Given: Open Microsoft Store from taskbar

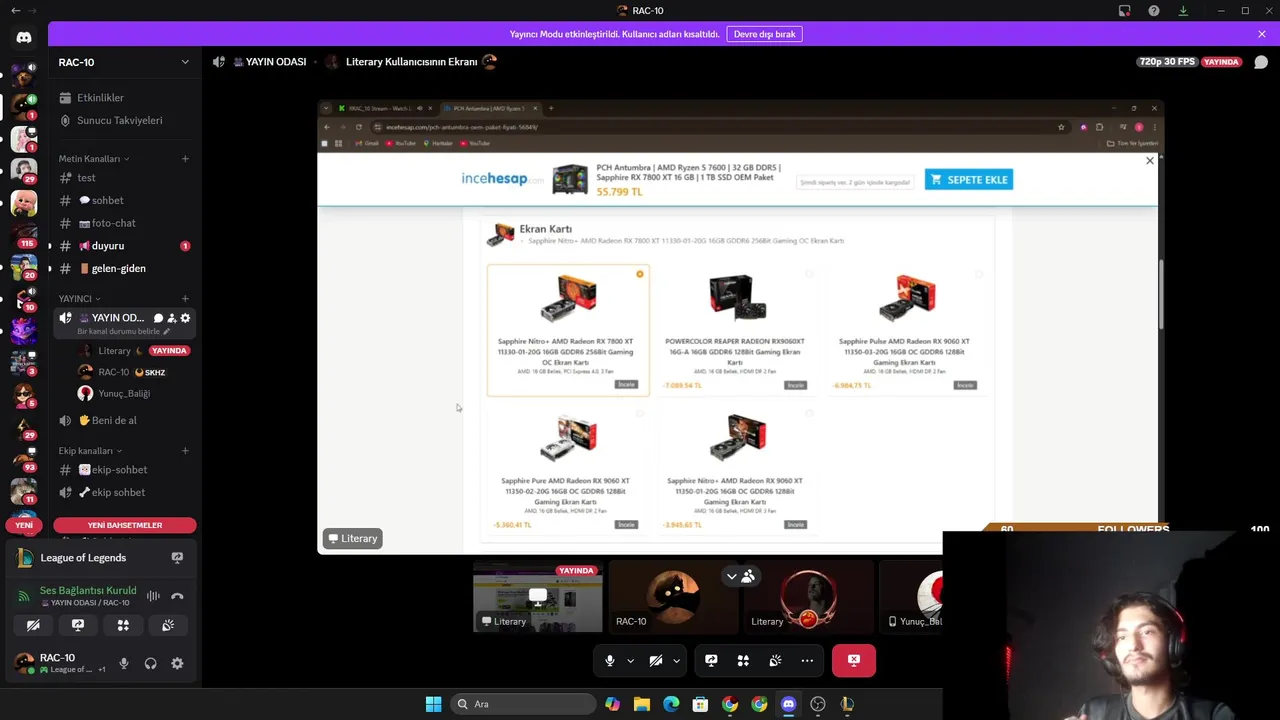Looking at the screenshot, I should (x=700, y=704).
